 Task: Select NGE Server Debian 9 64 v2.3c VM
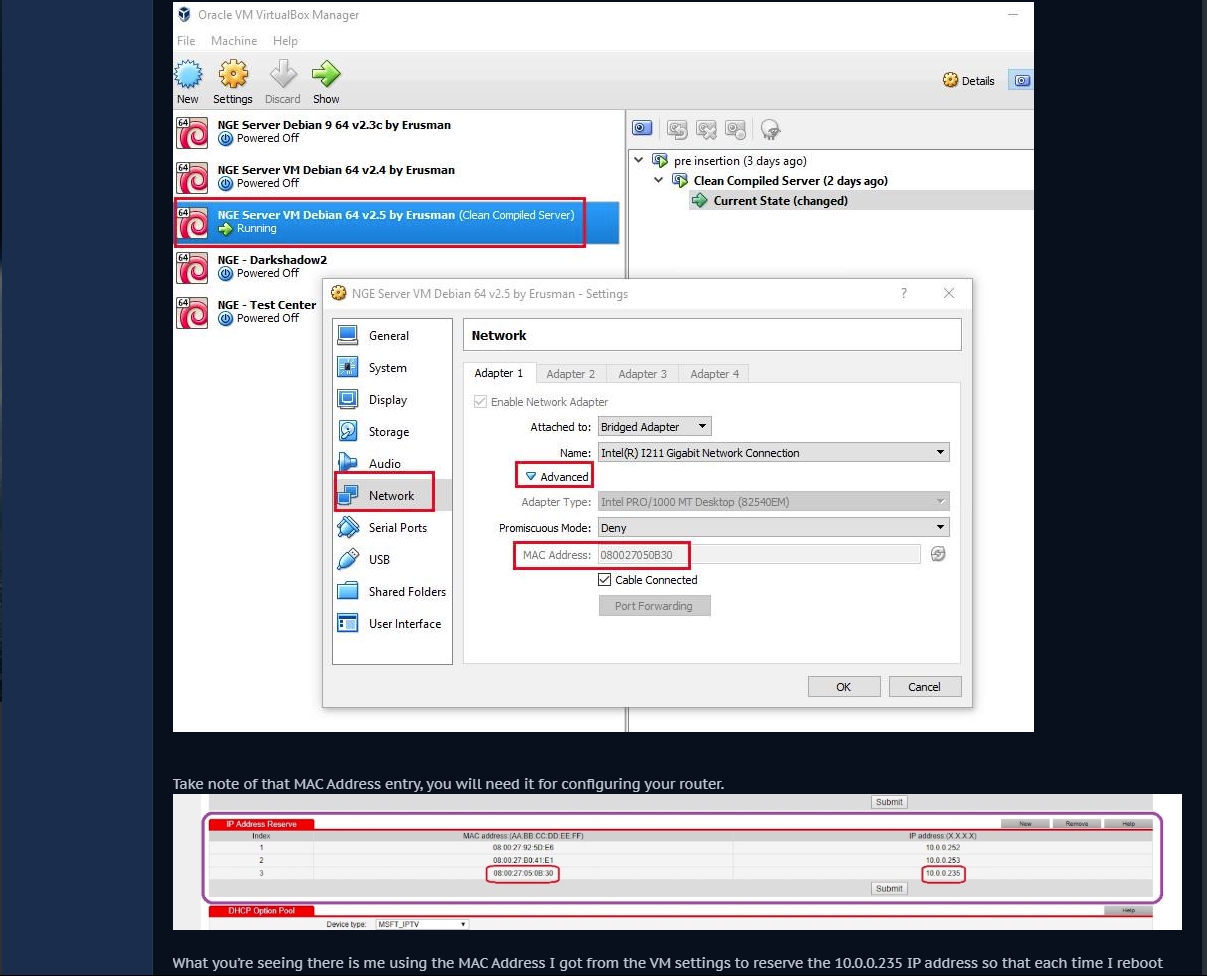point(397,132)
